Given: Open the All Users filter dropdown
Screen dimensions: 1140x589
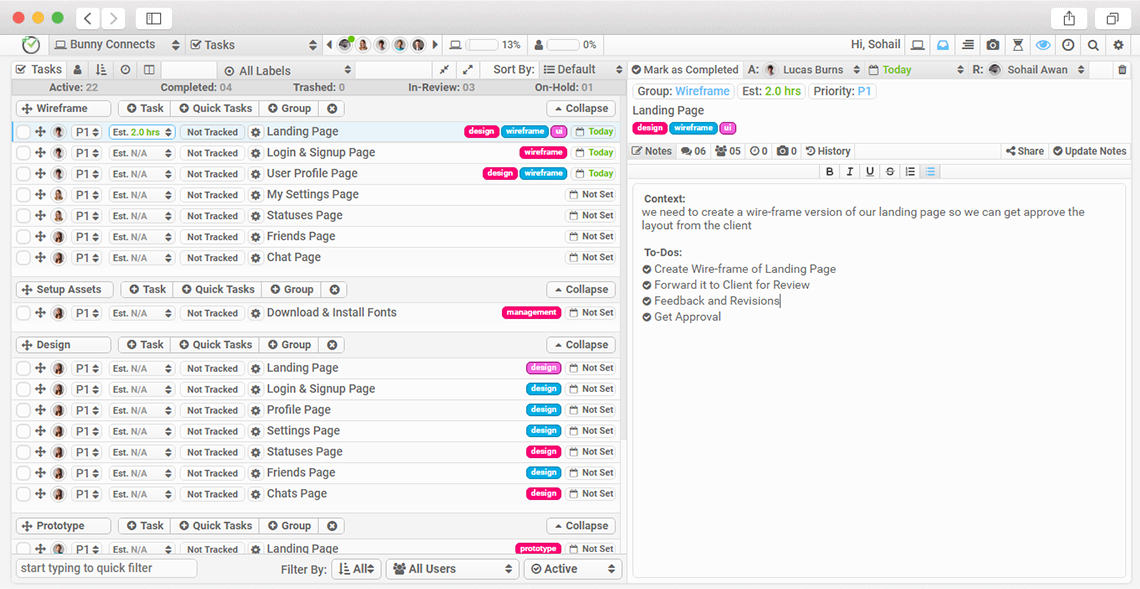Looking at the screenshot, I should coord(452,569).
